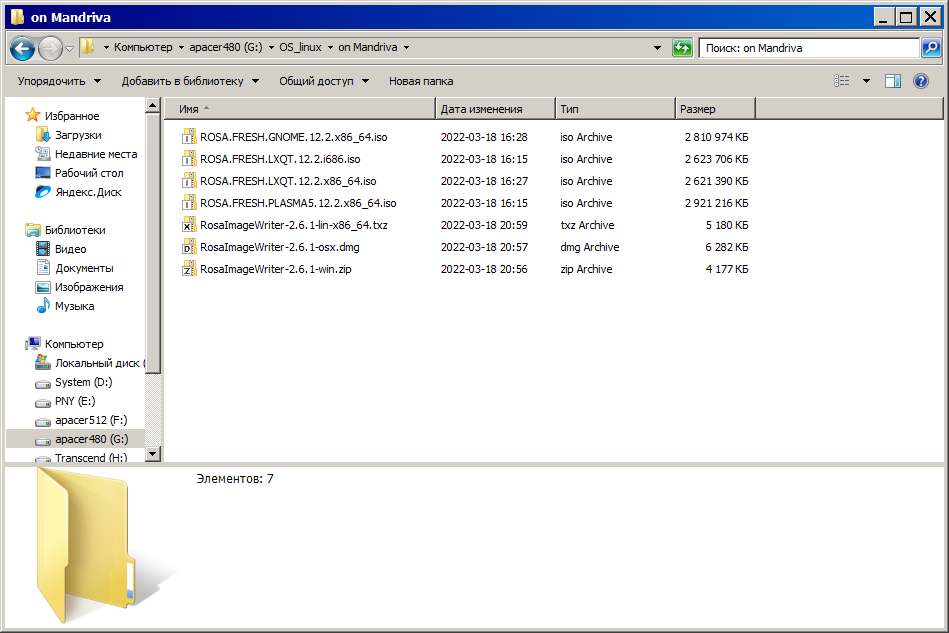Screen dimensions: 949x633
Task: Sort by the Размер column header
Action: (715, 109)
